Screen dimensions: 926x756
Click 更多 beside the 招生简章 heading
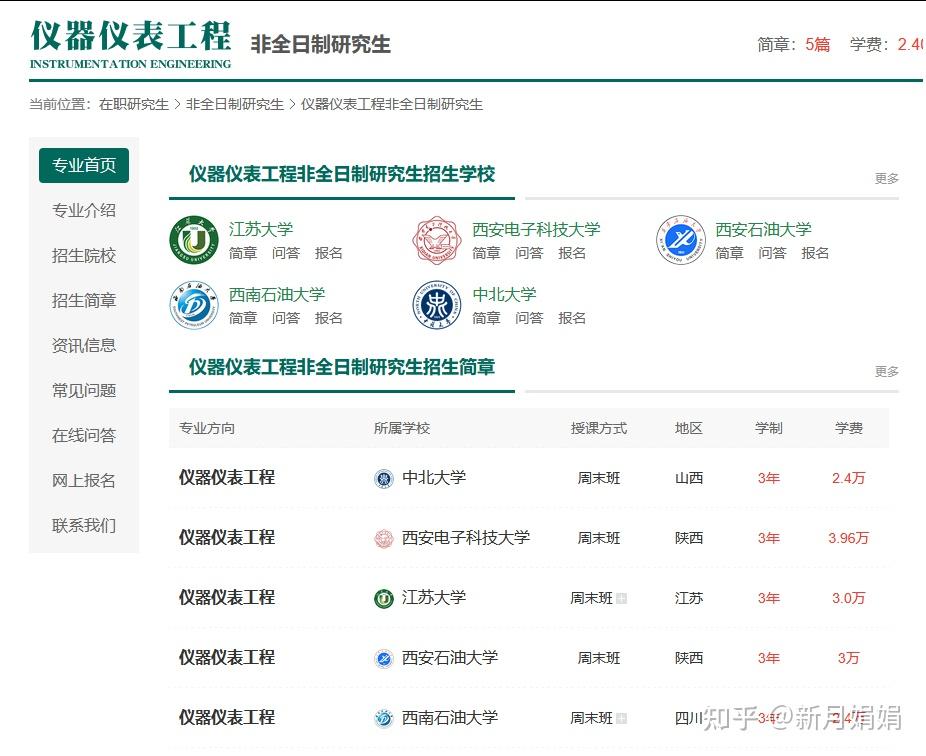[x=886, y=372]
